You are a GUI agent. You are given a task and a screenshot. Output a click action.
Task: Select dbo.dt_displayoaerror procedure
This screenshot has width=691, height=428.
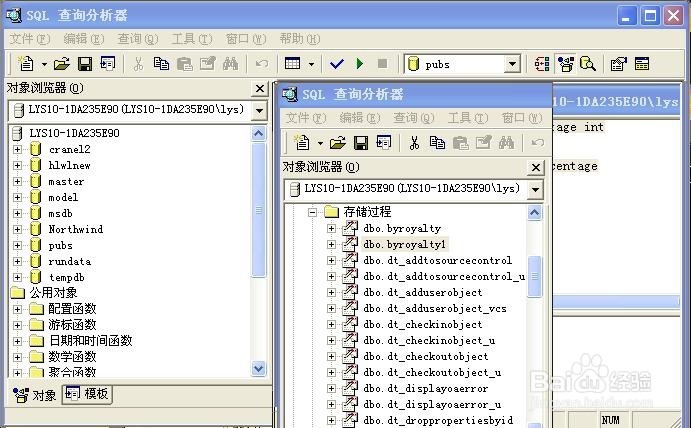[x=426, y=388]
